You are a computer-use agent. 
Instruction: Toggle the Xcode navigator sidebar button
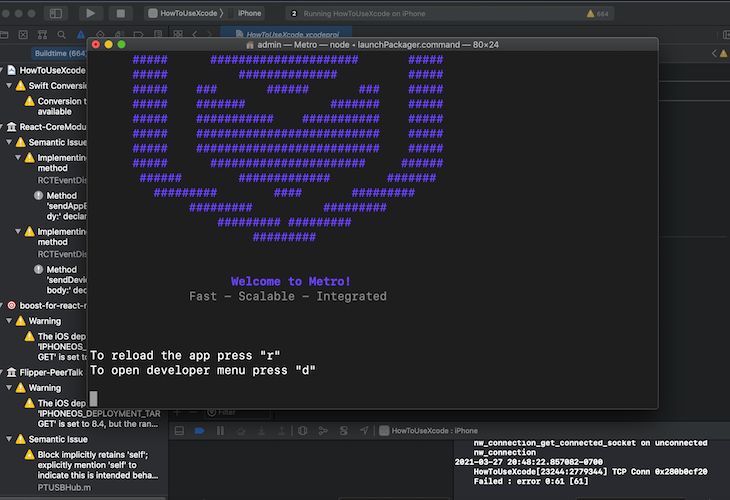[56, 13]
